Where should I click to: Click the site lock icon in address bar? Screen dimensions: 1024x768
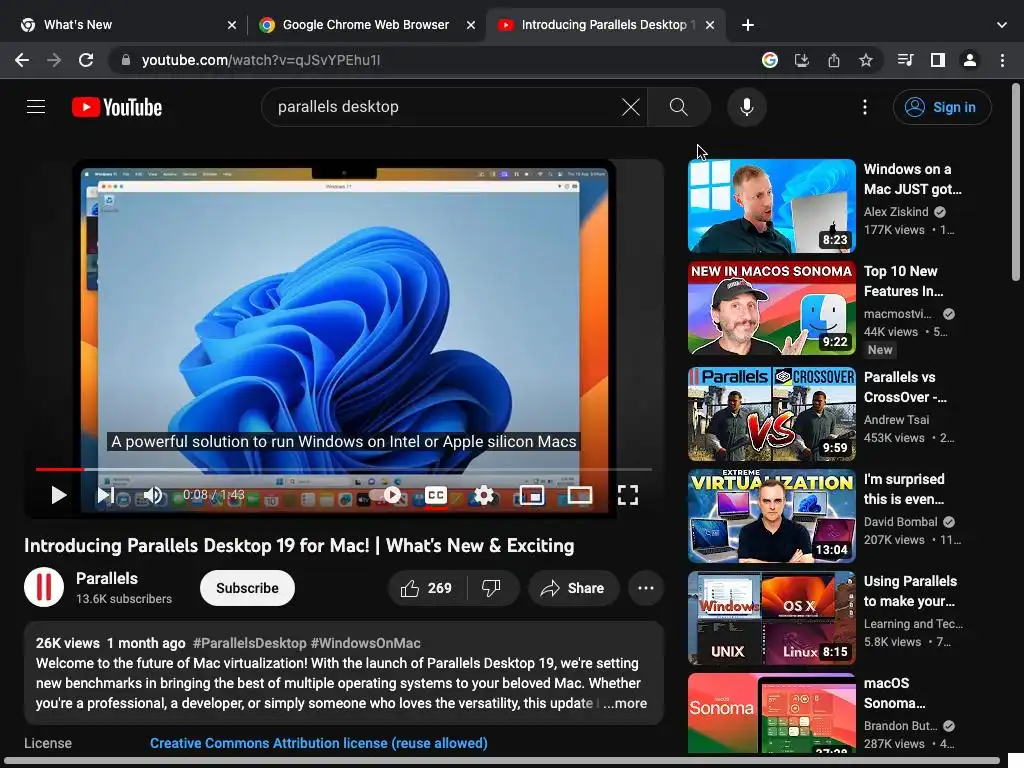pyautogui.click(x=126, y=60)
